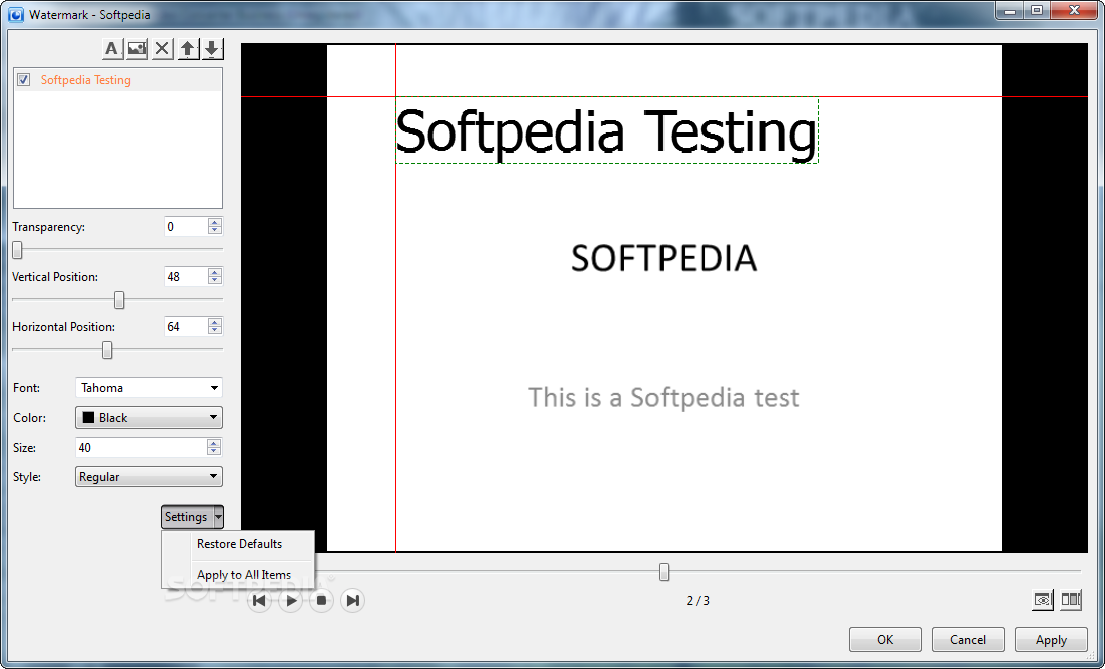
Task: Increase Transparency with the up arrow
Action: pyautogui.click(x=215, y=222)
